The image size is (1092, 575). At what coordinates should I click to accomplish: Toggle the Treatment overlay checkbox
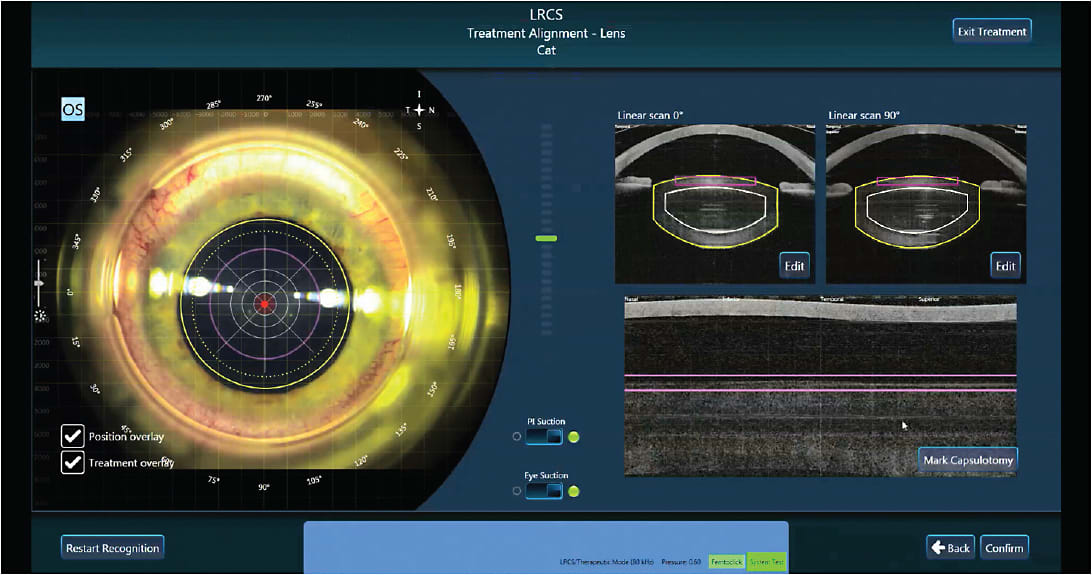click(72, 462)
